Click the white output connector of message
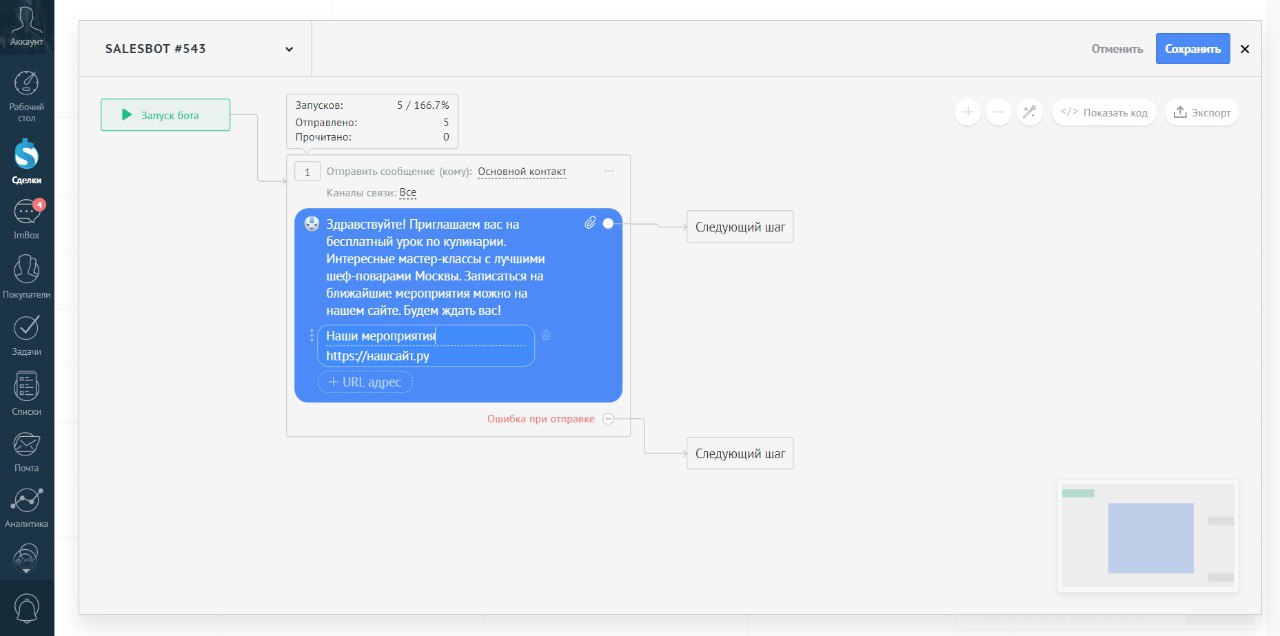1280x636 pixels. point(608,224)
